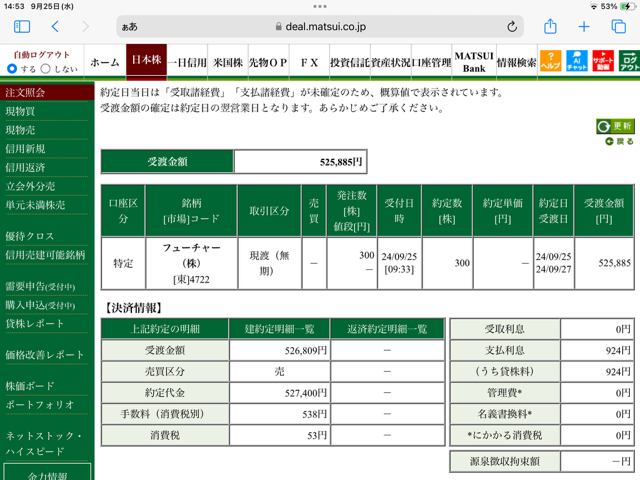Tap the battery status indicator
This screenshot has height=480, width=640.
point(626,6)
